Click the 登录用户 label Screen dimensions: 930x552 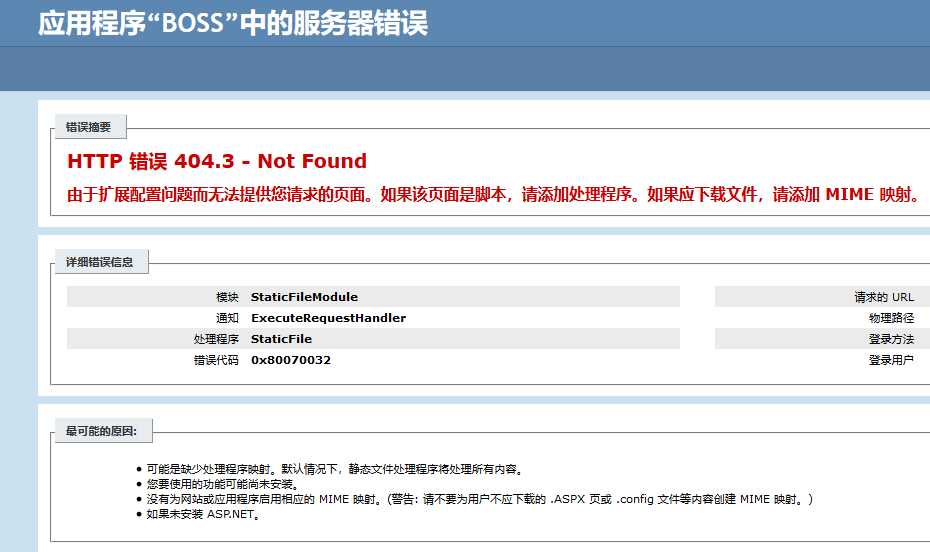pos(891,360)
